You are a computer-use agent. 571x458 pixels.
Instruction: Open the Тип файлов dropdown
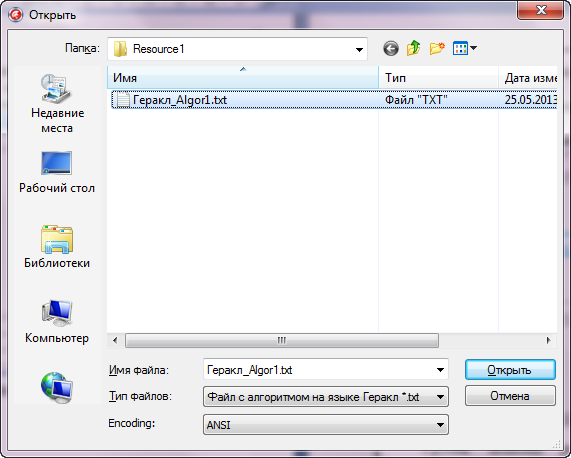tap(326, 396)
